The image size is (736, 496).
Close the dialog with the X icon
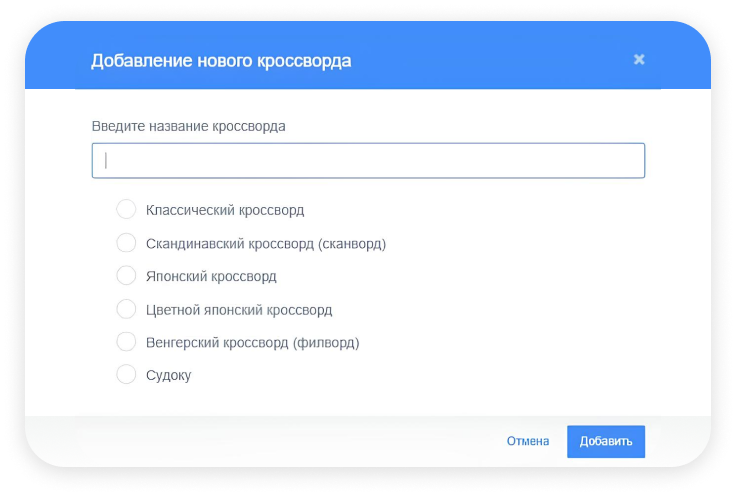tap(639, 60)
